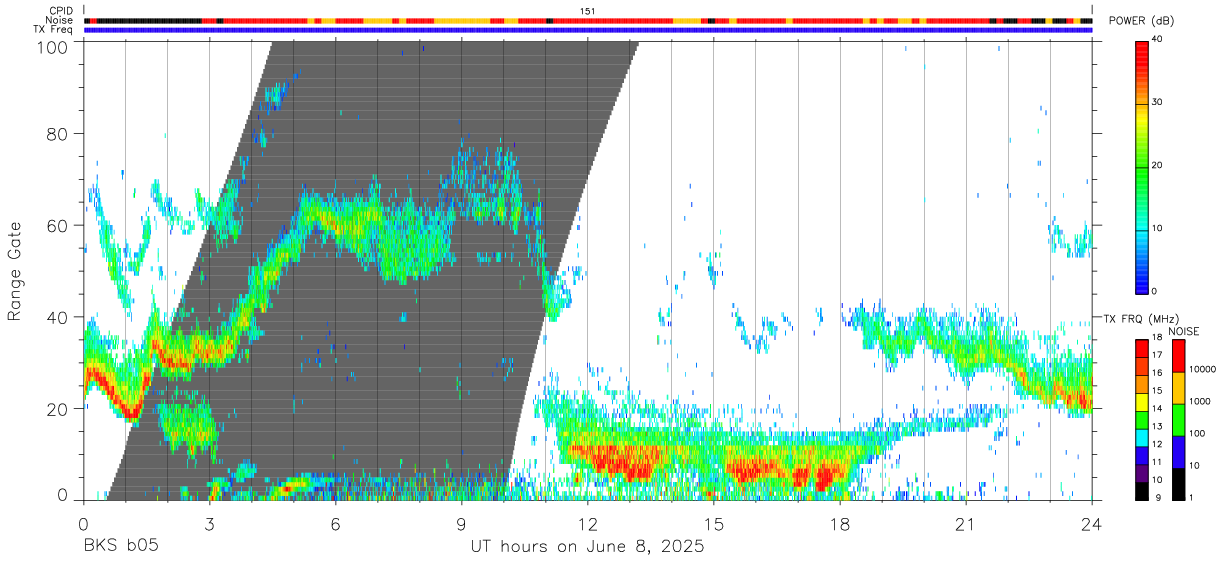This screenshot has height=567, width=1228.
Task: Click the UT hours on June 8, 2025 title
Action: coord(588,548)
